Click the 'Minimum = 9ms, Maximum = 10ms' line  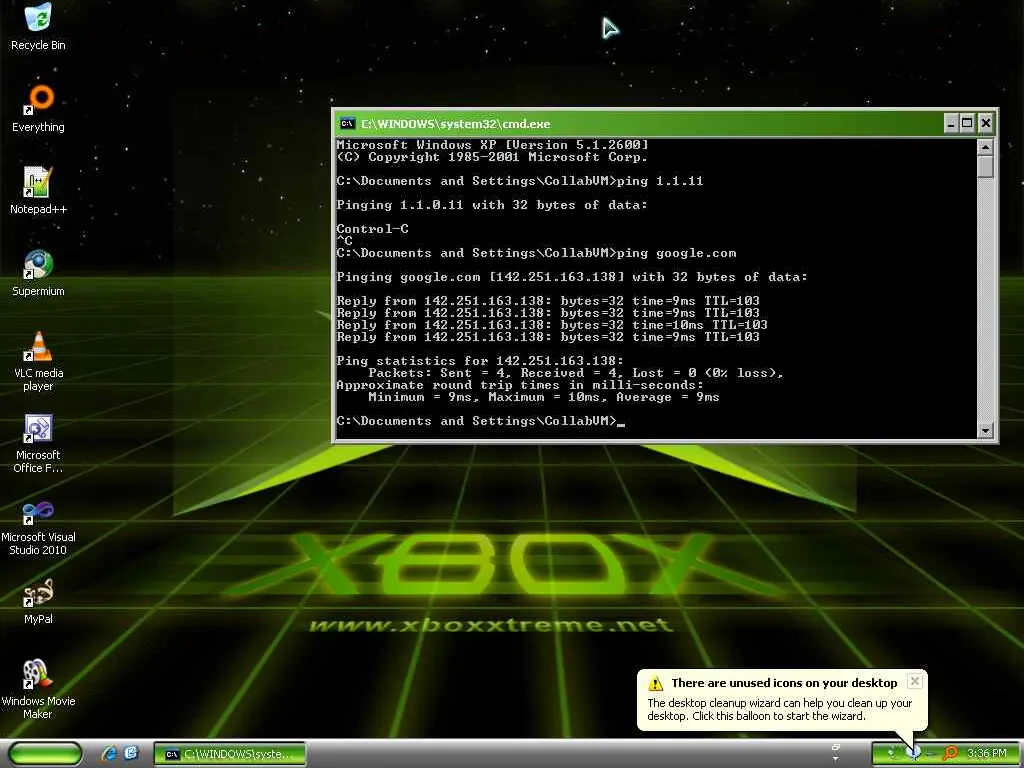tap(543, 397)
